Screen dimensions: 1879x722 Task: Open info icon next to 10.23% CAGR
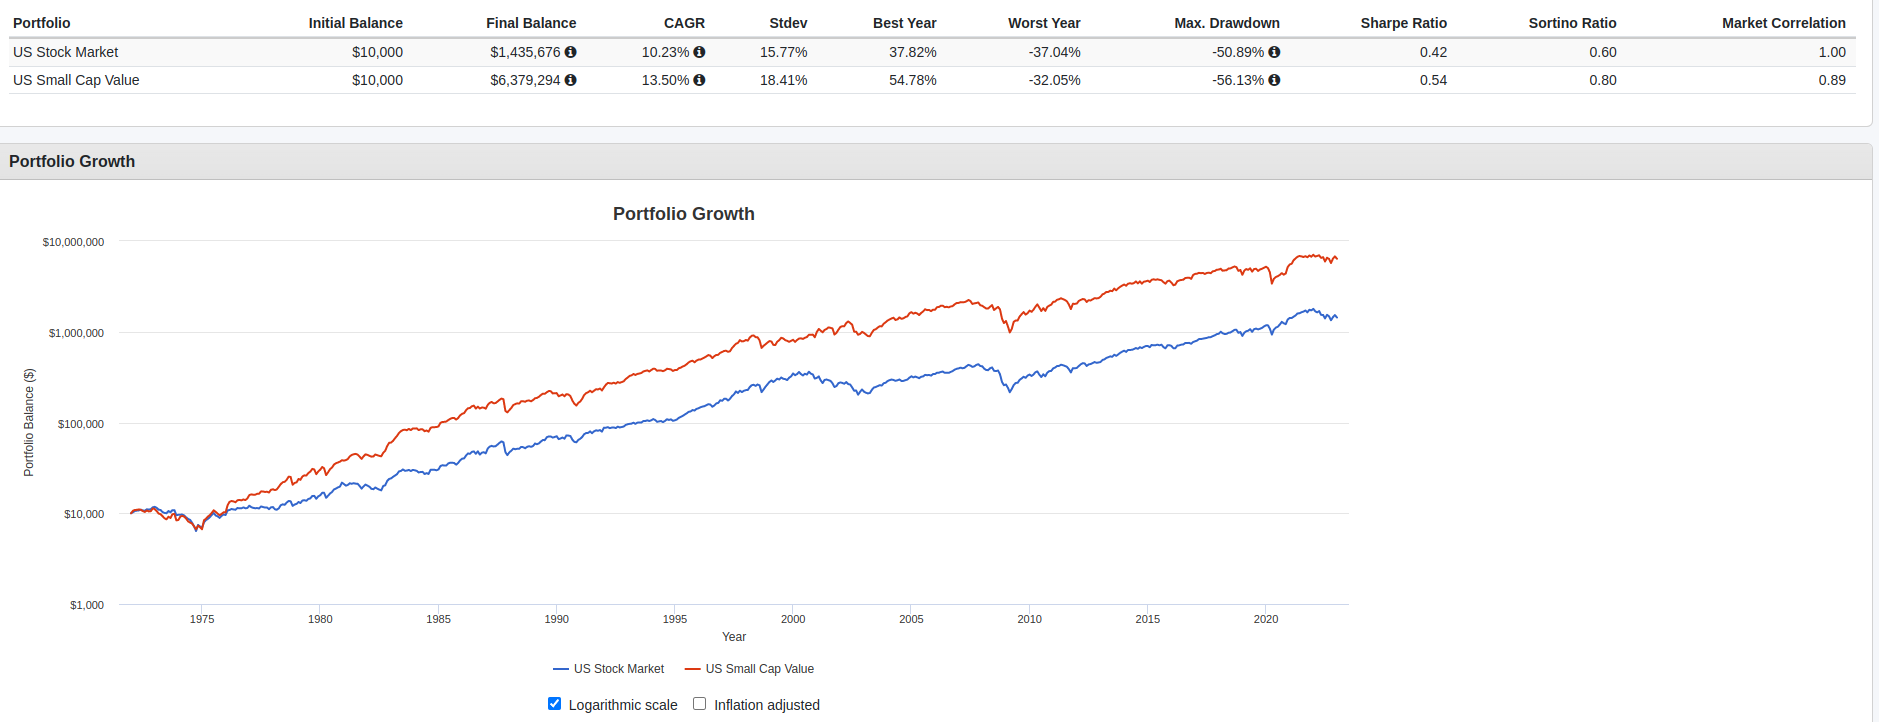pos(699,52)
